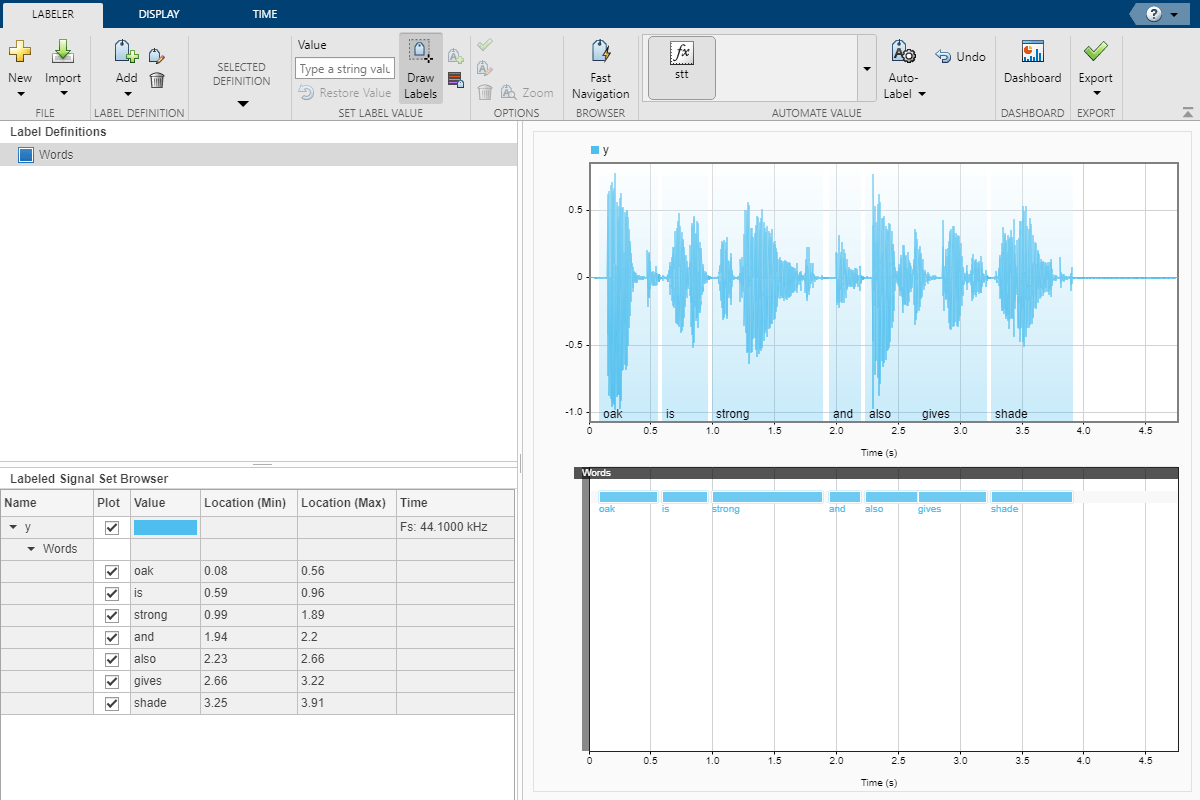The height and width of the screenshot is (800, 1200).
Task: Click the Export checkmark icon
Action: pos(1095,52)
